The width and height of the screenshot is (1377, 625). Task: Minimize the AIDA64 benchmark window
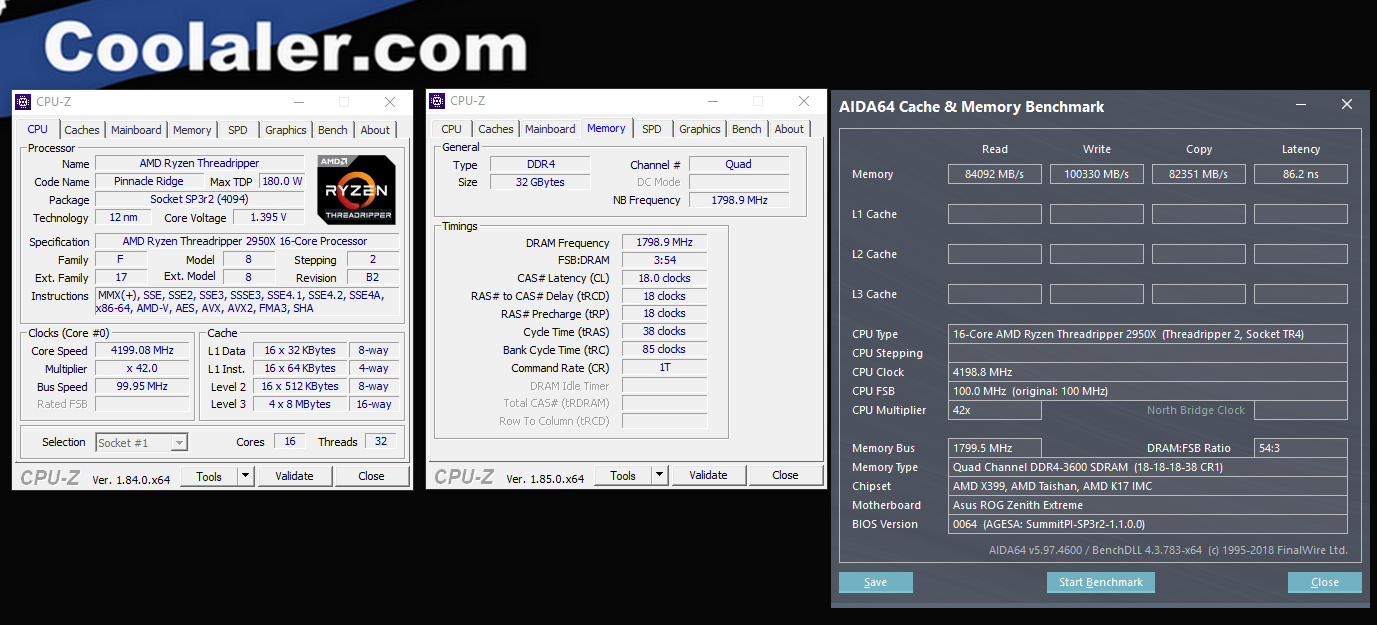[1301, 105]
